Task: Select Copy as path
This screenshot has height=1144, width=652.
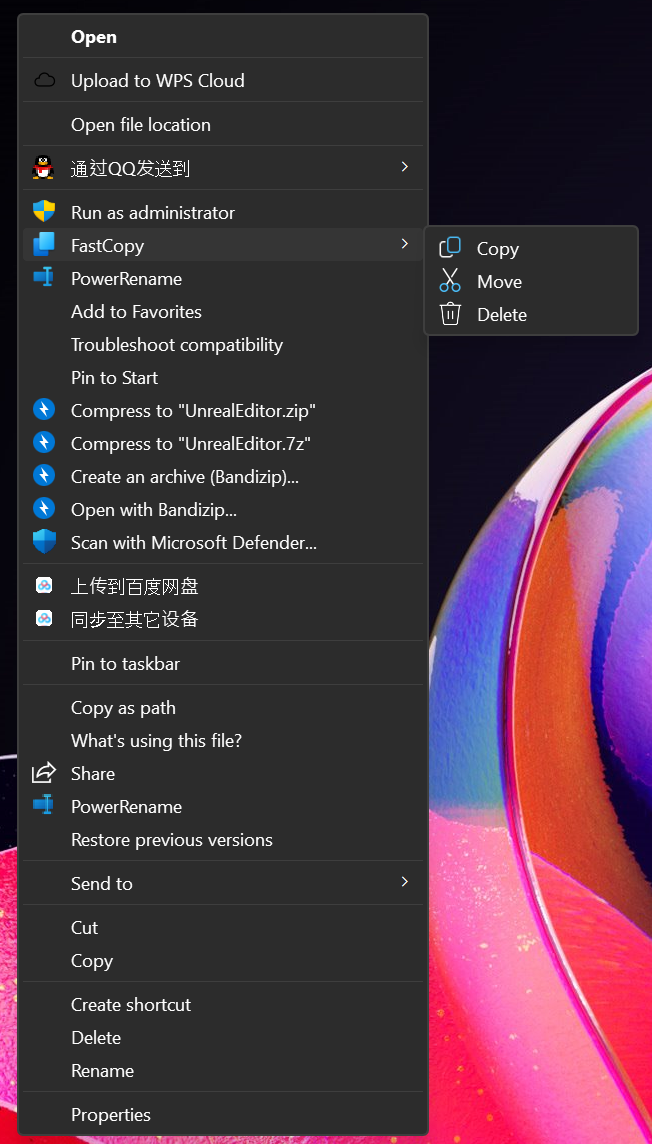Action: (x=223, y=708)
